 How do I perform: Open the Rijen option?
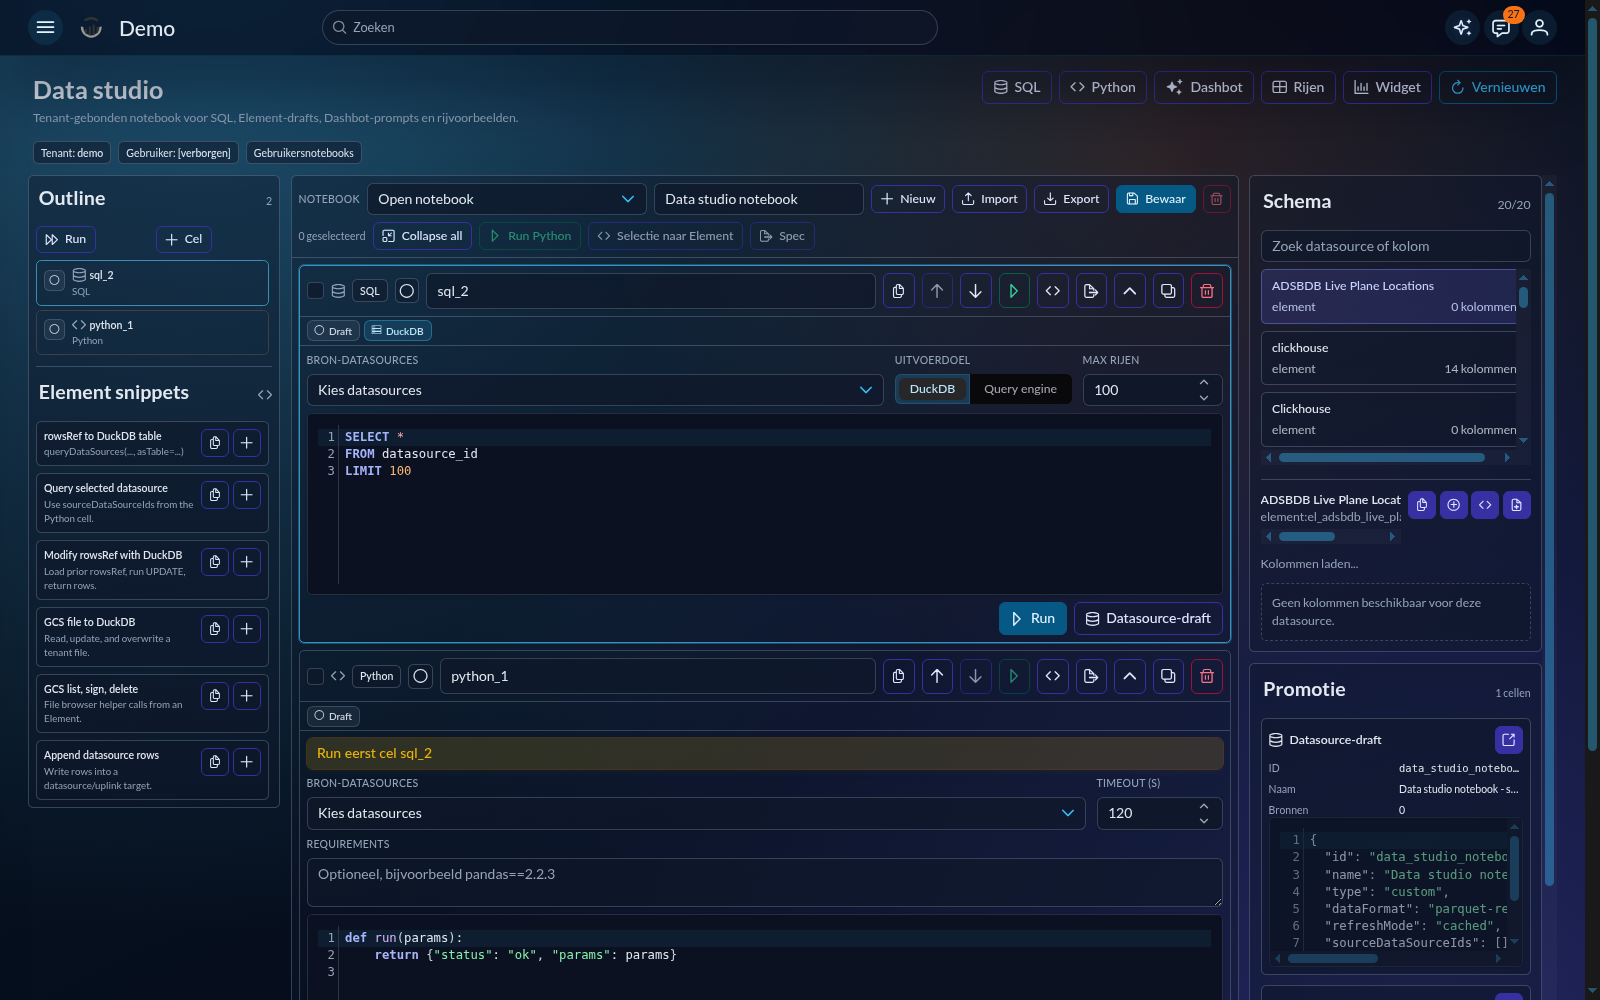click(1298, 87)
